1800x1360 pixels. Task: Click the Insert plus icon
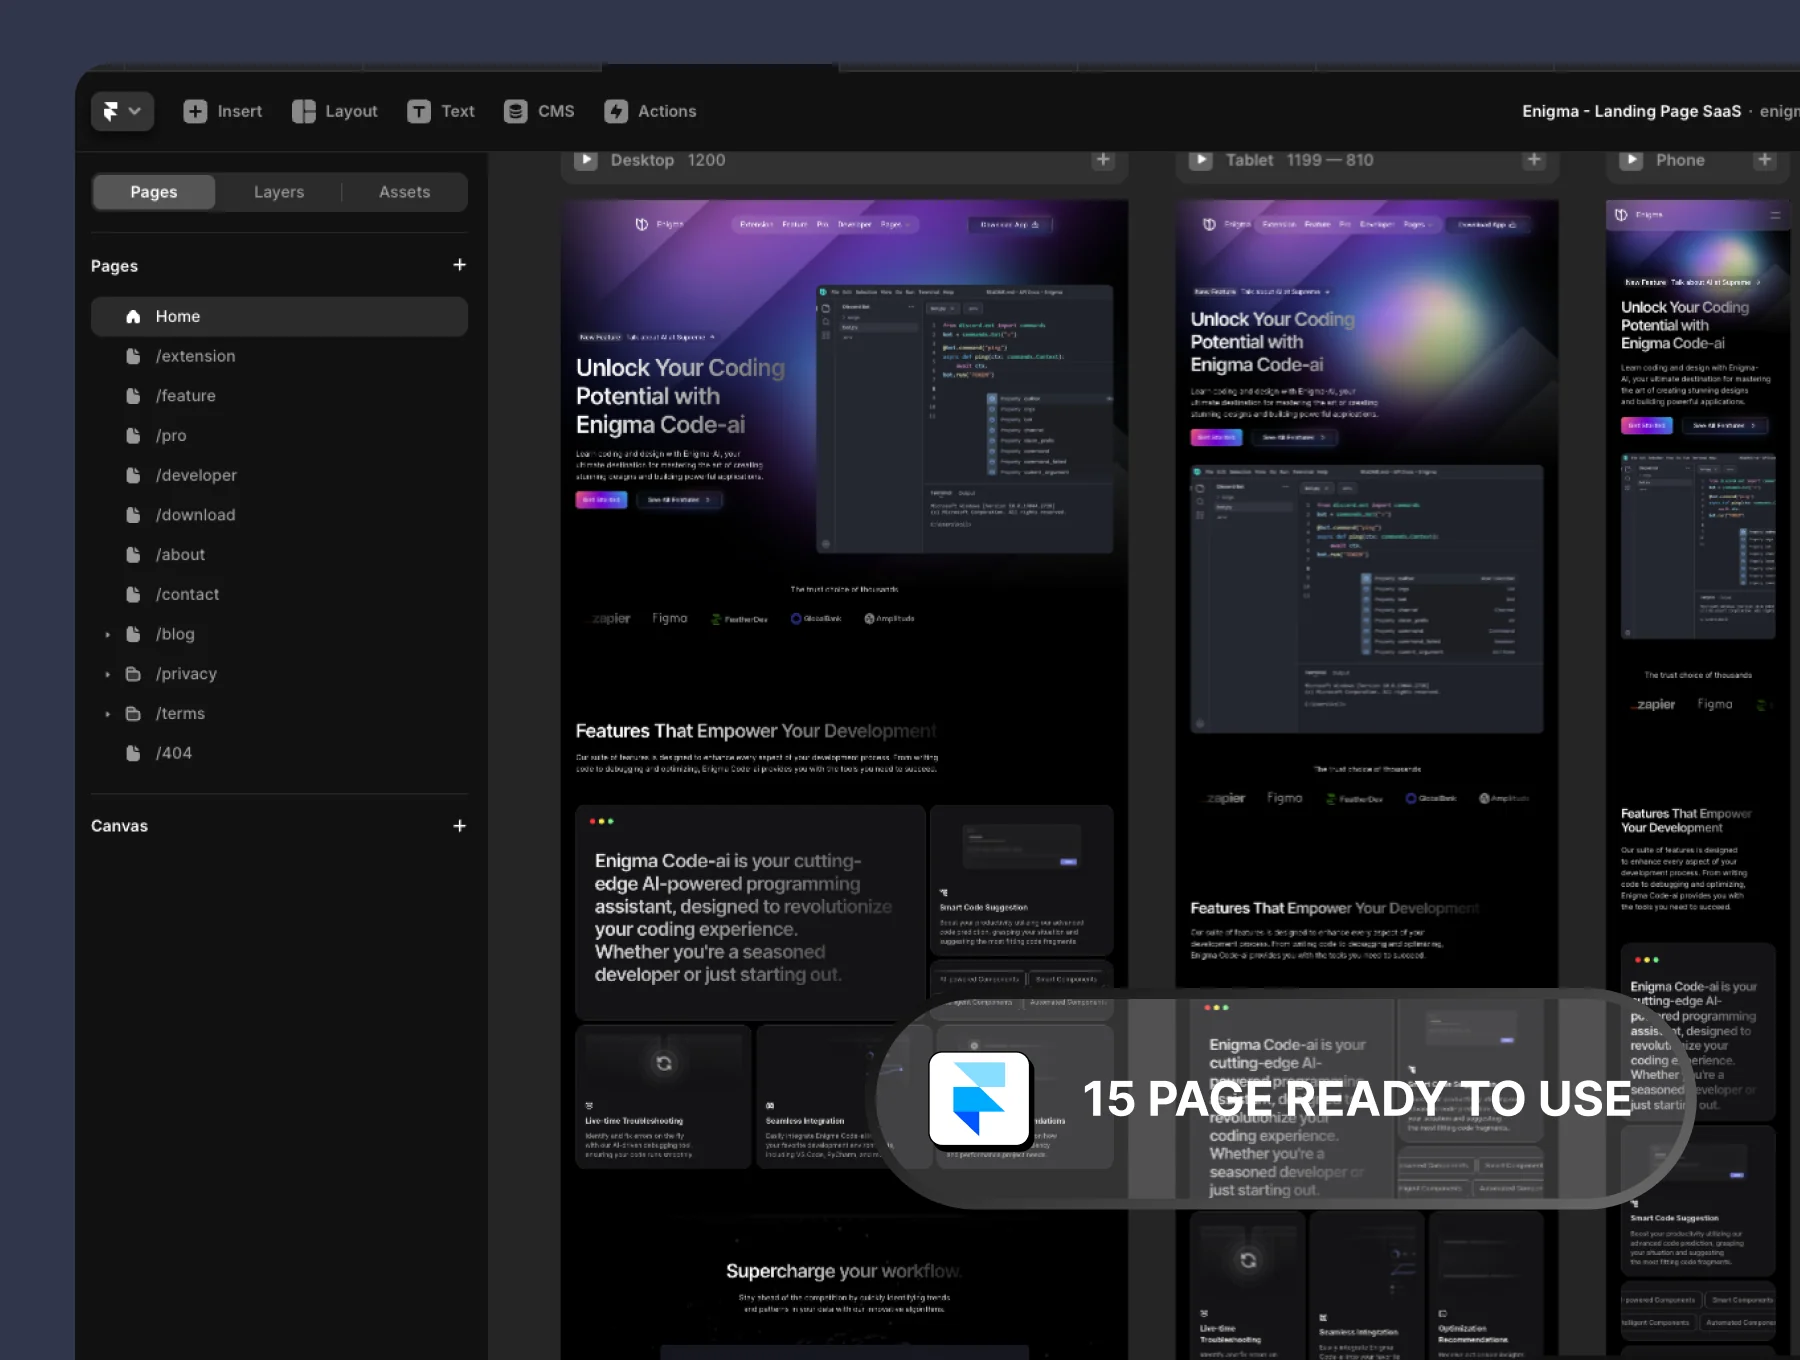195,111
